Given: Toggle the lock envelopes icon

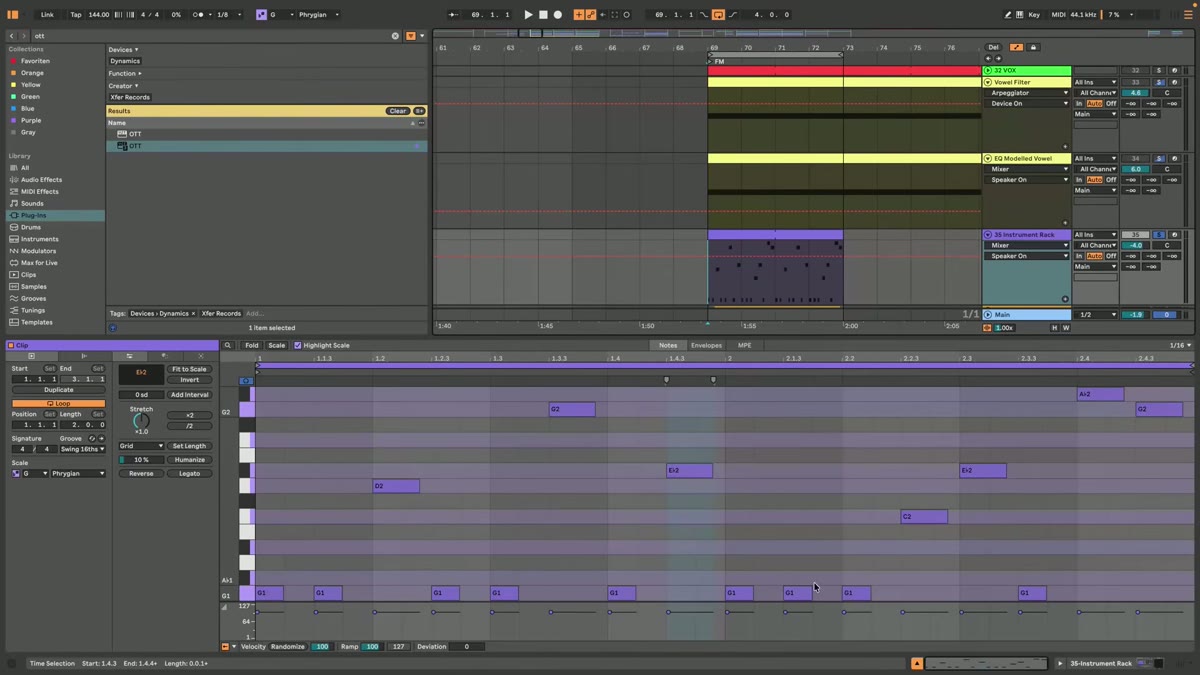Looking at the screenshot, I should tap(1033, 47).
